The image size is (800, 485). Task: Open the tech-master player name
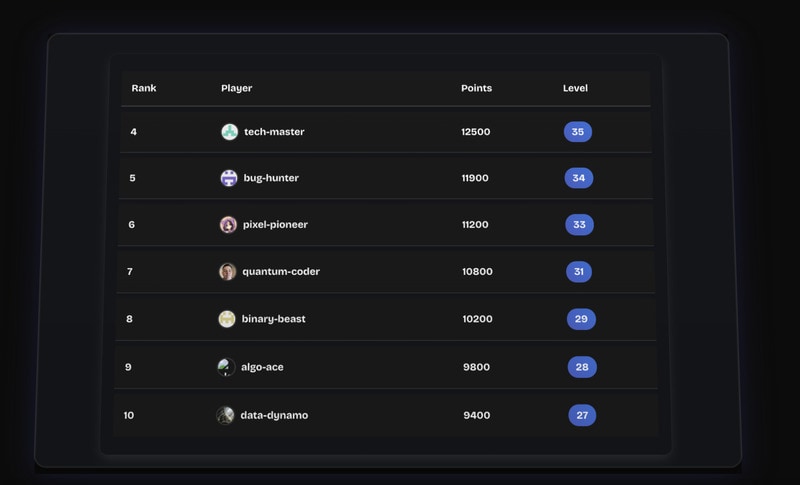click(274, 132)
